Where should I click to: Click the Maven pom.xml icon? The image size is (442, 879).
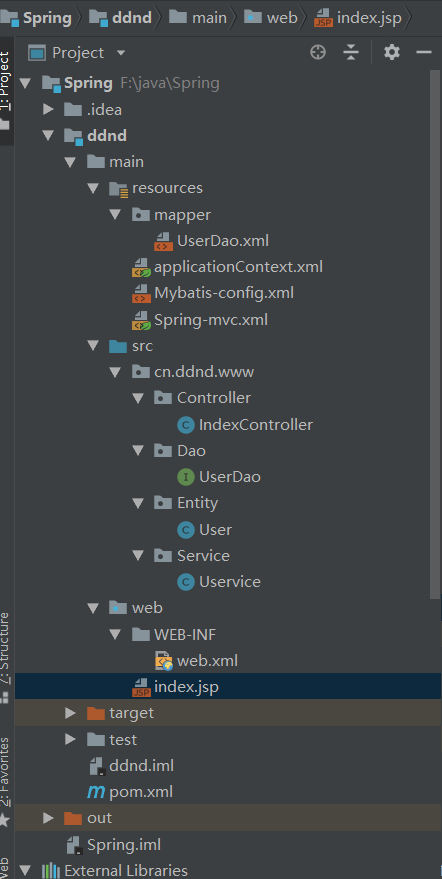pos(96,792)
